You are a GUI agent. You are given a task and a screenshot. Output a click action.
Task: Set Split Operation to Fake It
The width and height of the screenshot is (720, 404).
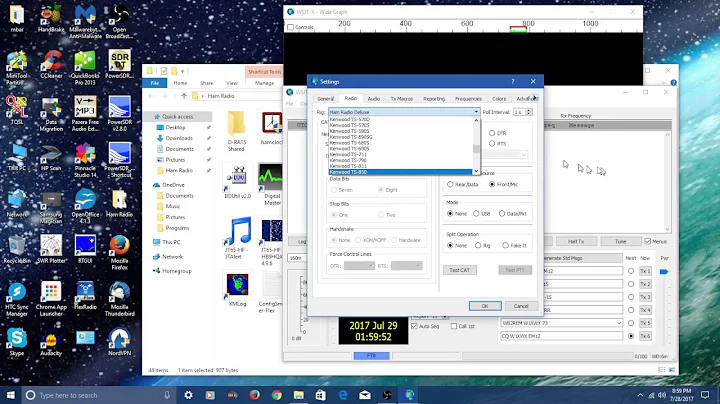click(506, 246)
